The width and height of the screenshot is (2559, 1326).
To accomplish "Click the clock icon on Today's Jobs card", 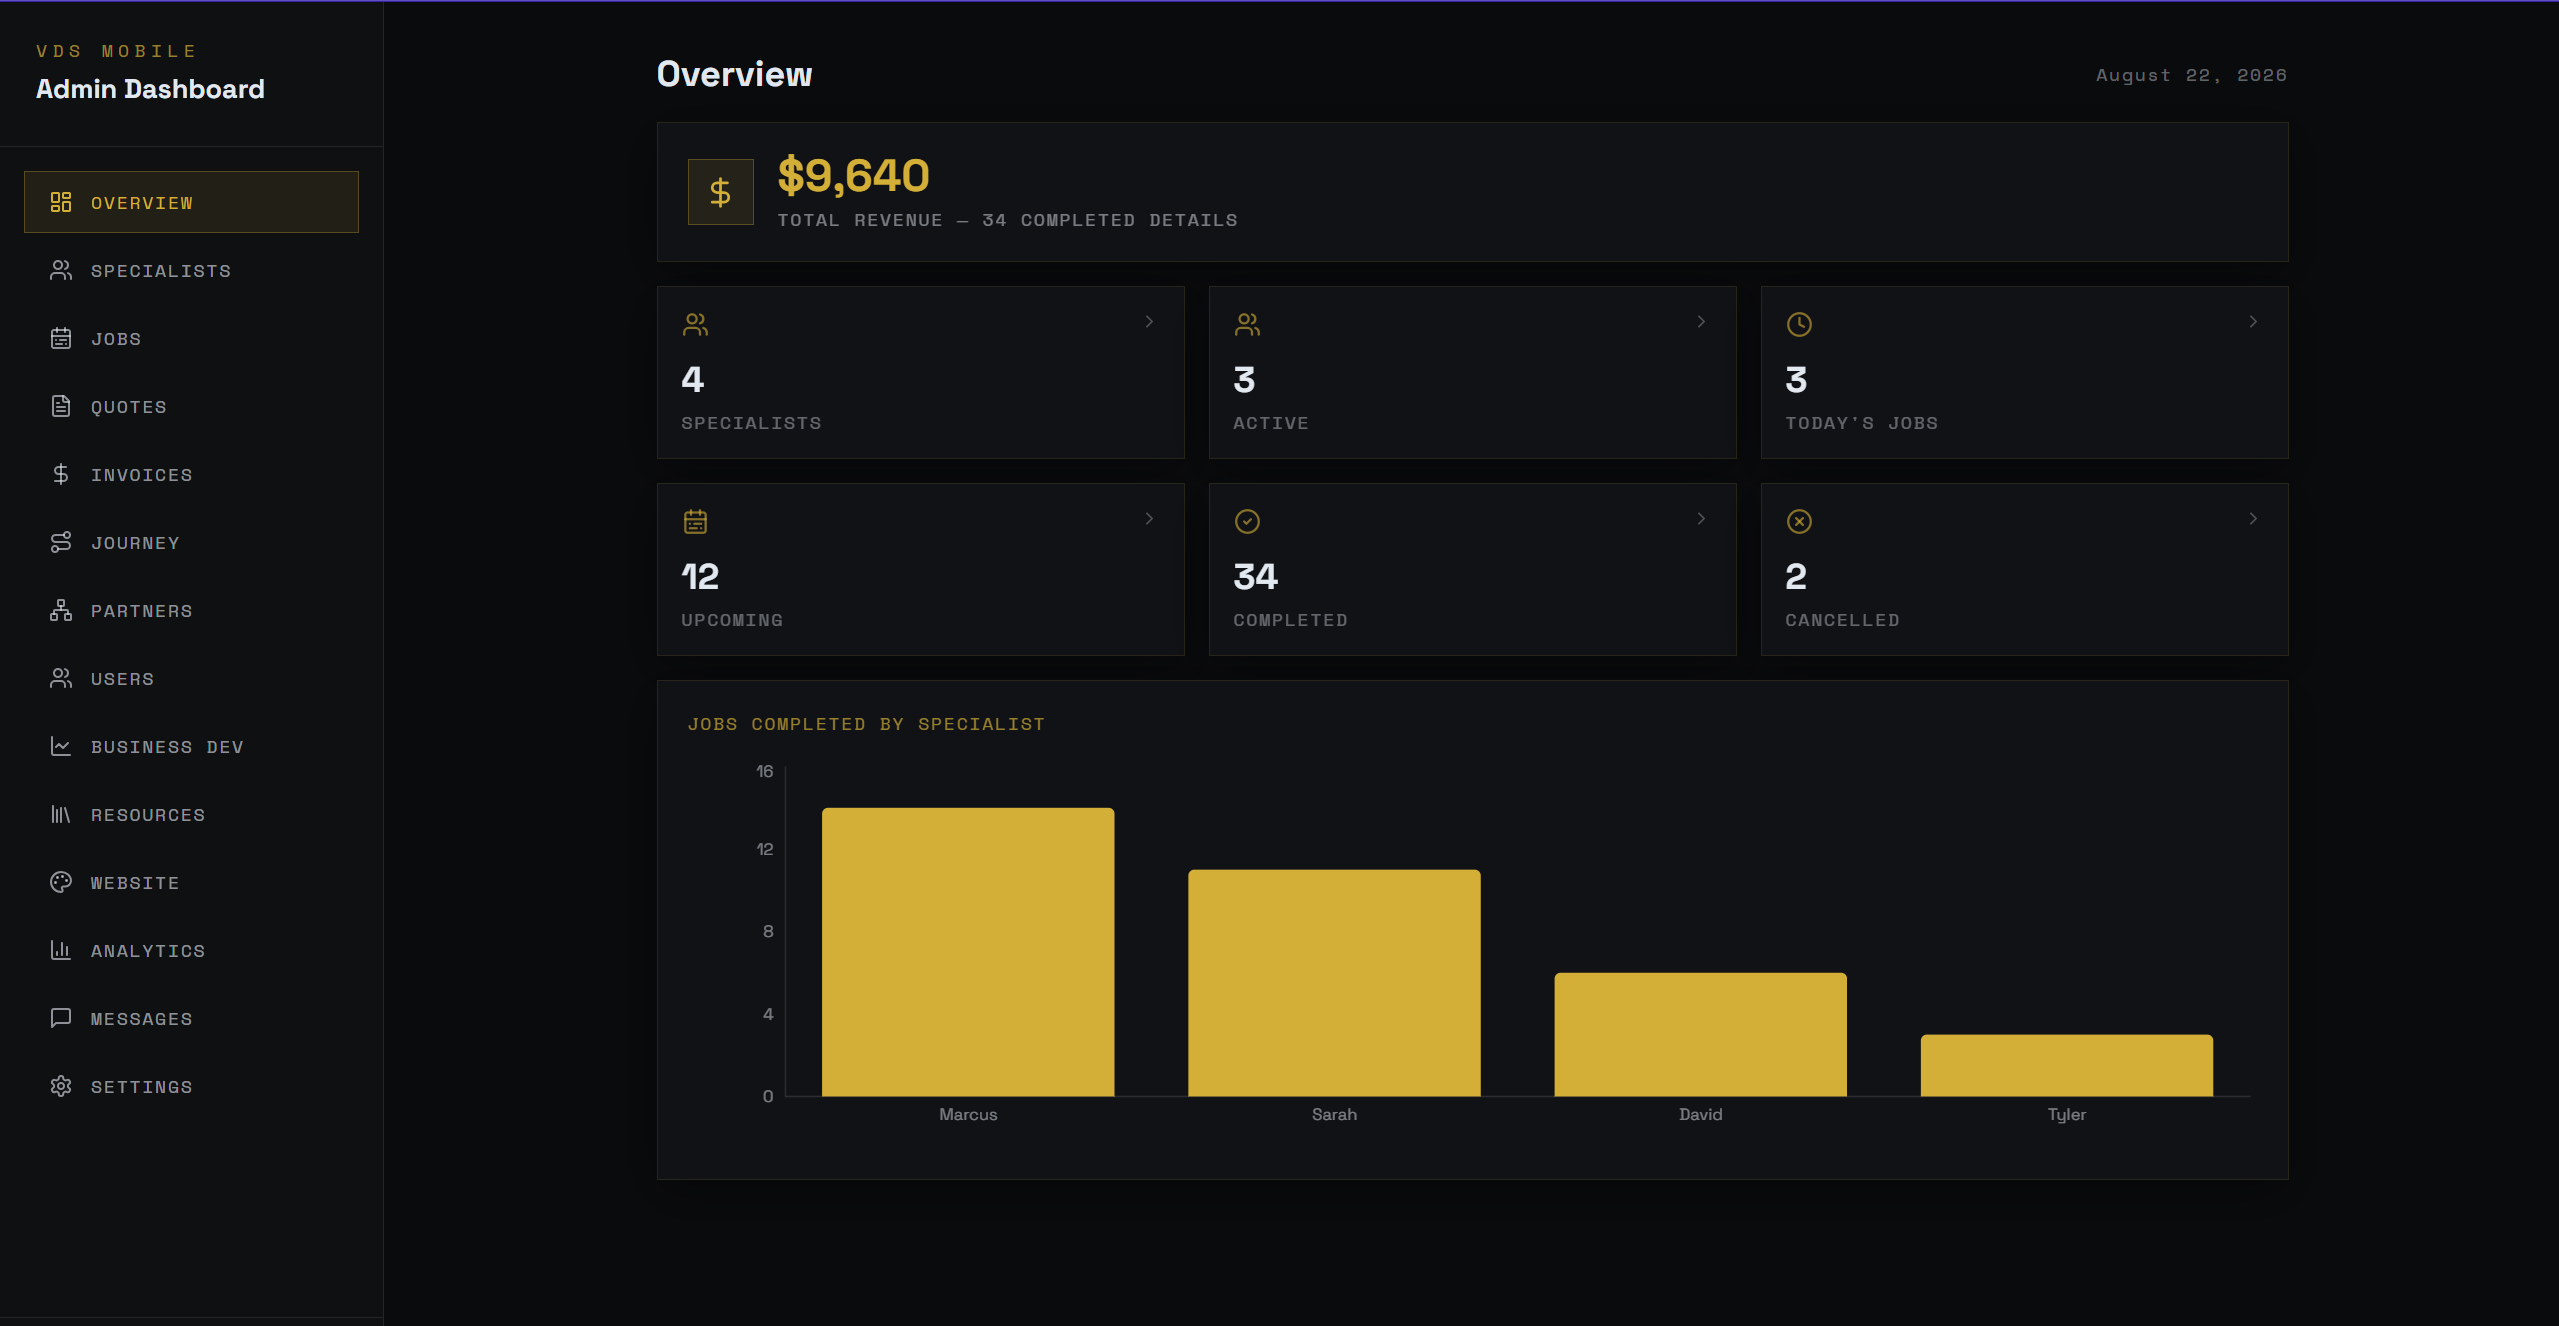I will tap(1799, 324).
